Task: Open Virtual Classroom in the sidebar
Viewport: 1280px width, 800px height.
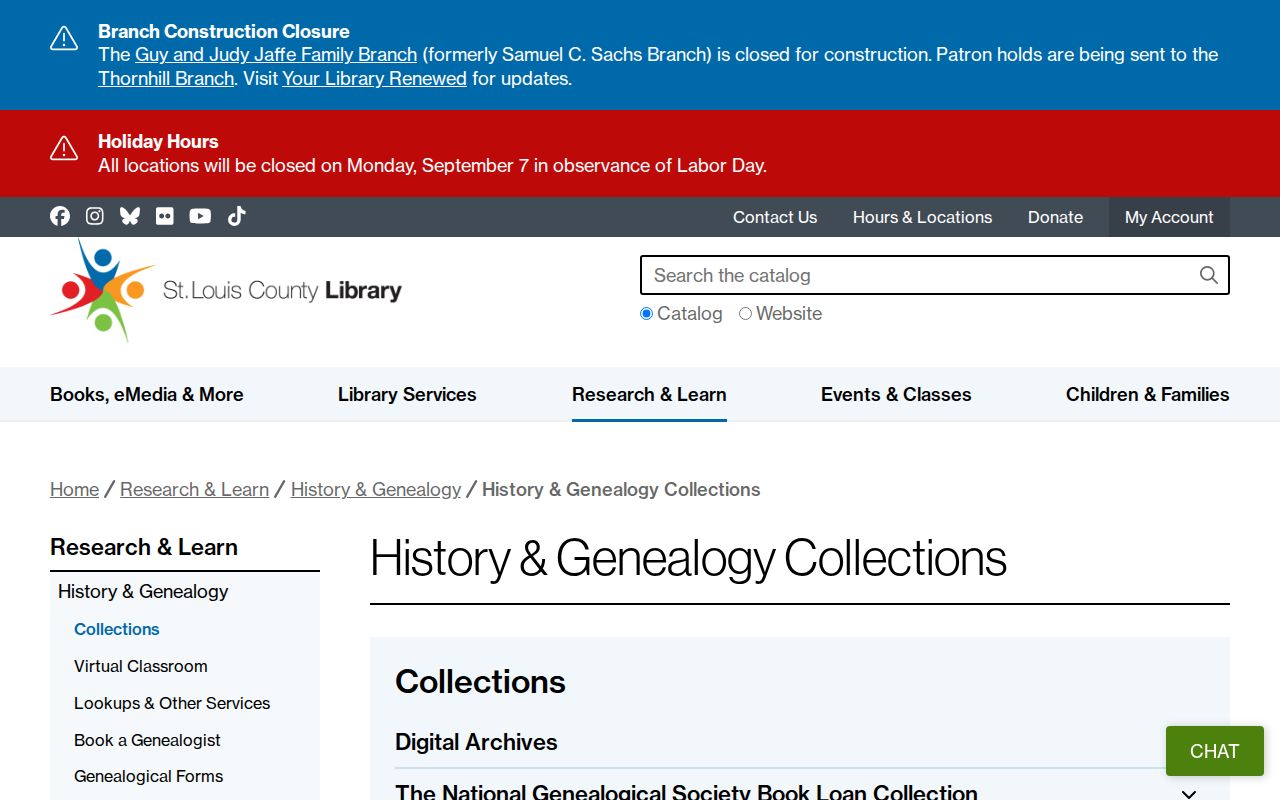Action: tap(141, 666)
